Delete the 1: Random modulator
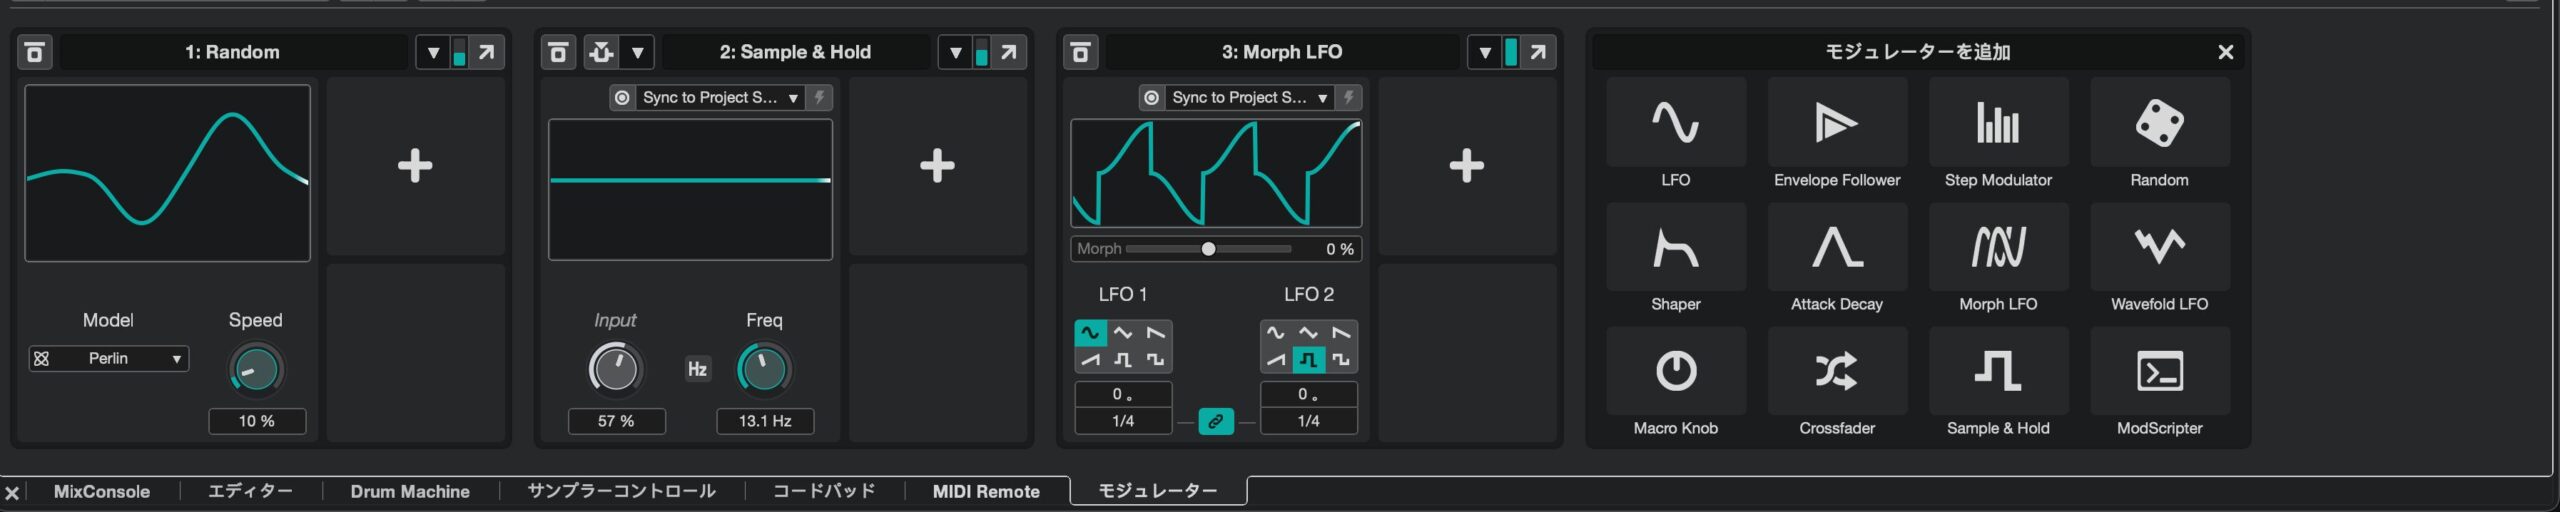This screenshot has height=512, width=2560. (x=35, y=52)
